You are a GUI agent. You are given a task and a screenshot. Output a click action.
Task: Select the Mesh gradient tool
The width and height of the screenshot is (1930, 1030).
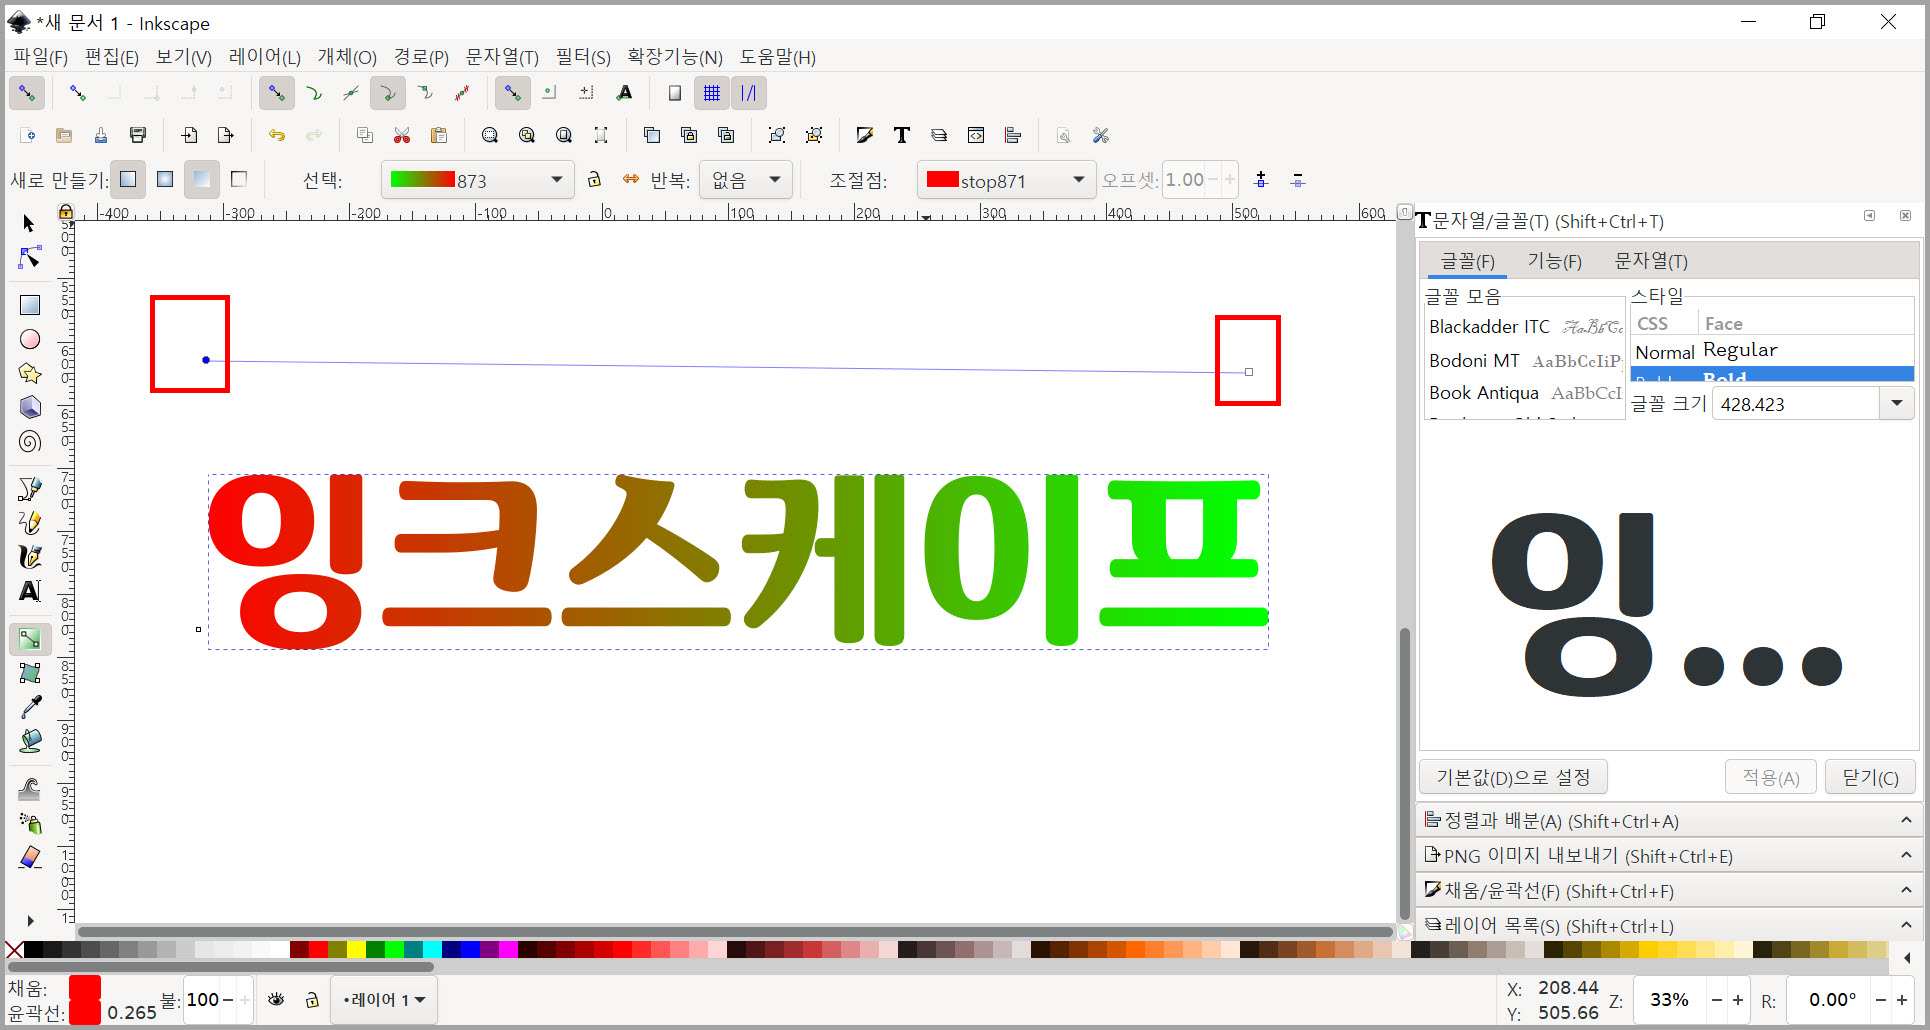(30, 673)
